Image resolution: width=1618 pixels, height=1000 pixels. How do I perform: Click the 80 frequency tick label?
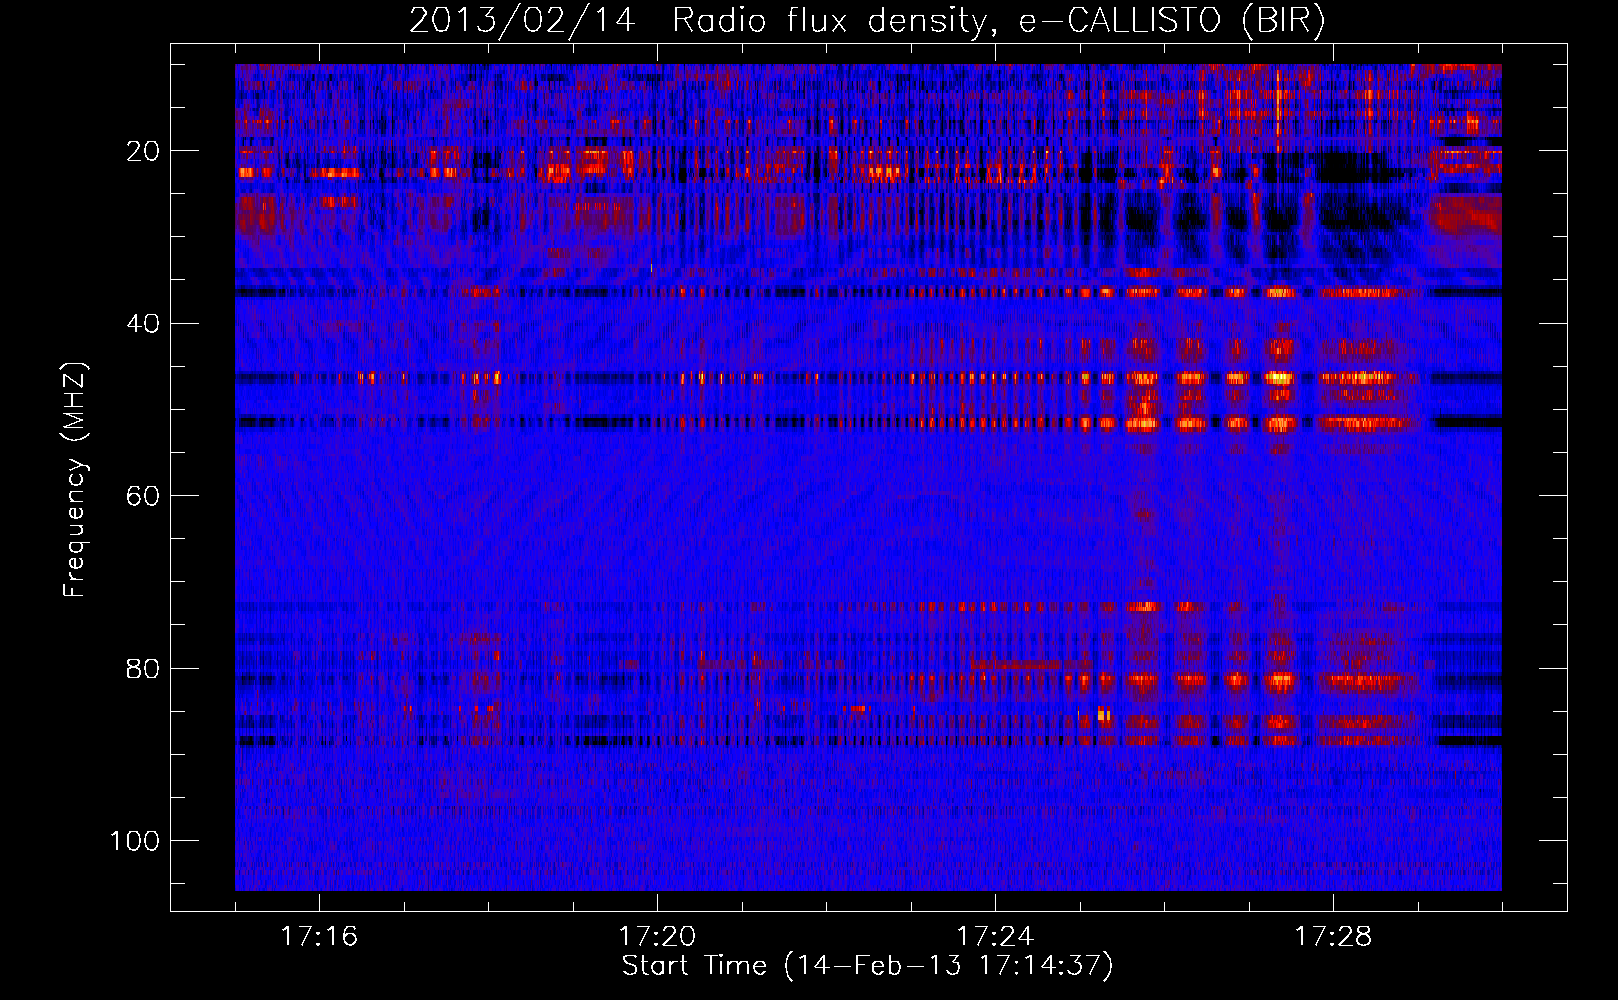click(x=144, y=668)
